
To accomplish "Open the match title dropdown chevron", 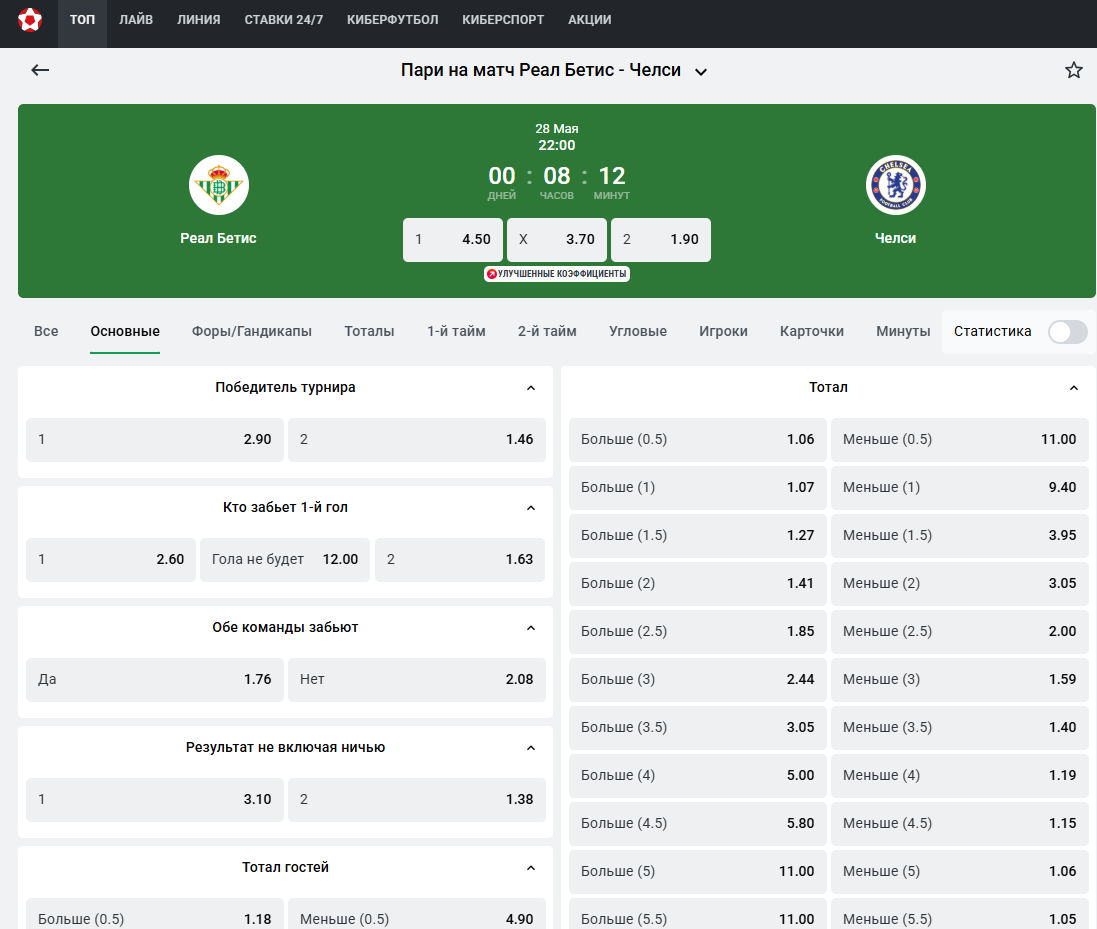I will coord(701,71).
